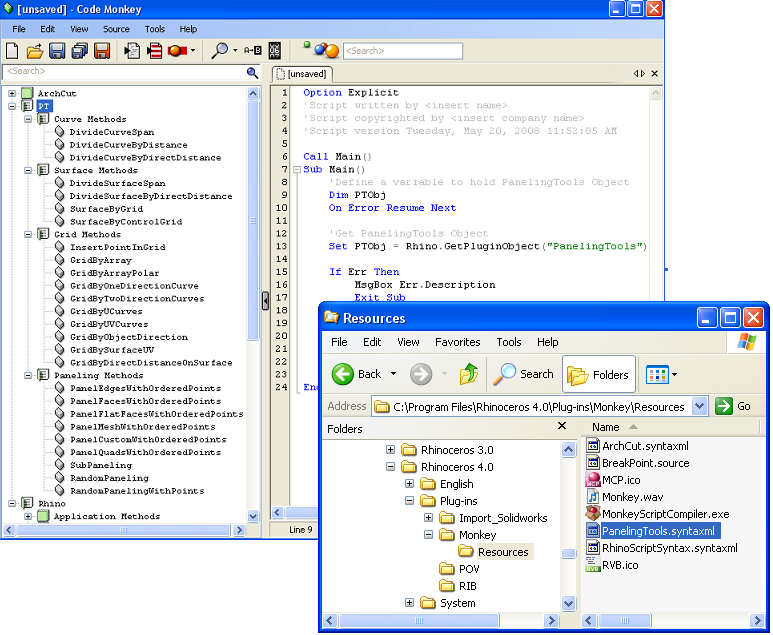Click the red lines comment icon
773x635 pixels.
click(154, 51)
